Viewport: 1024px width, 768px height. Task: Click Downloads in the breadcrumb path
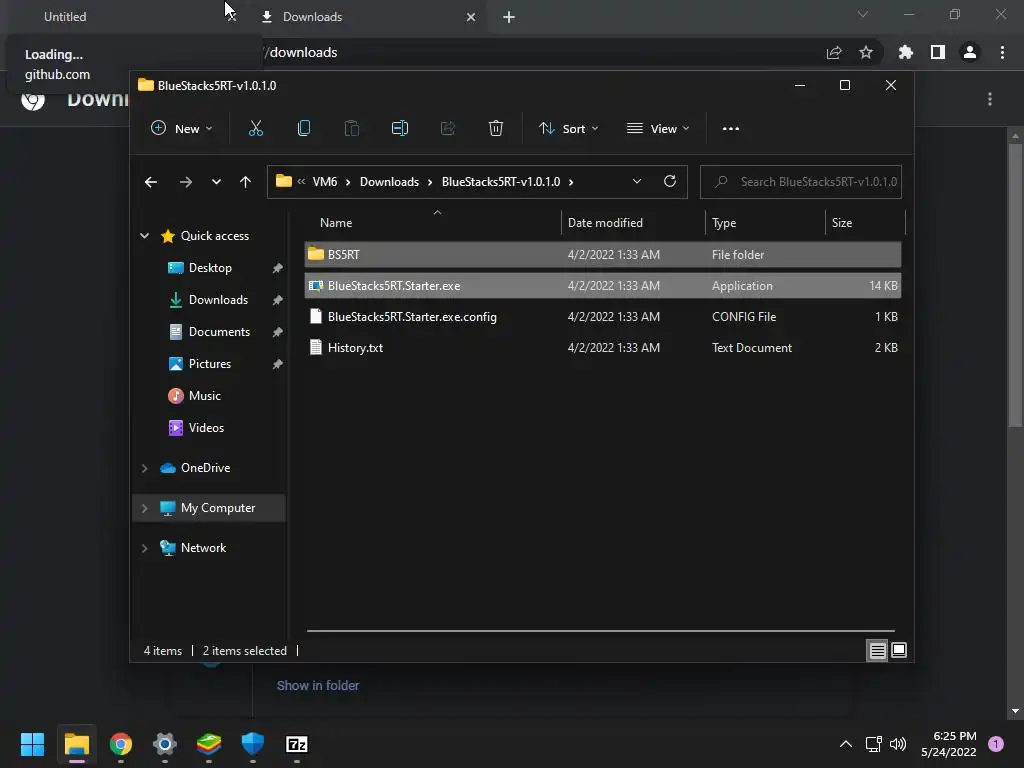(389, 182)
